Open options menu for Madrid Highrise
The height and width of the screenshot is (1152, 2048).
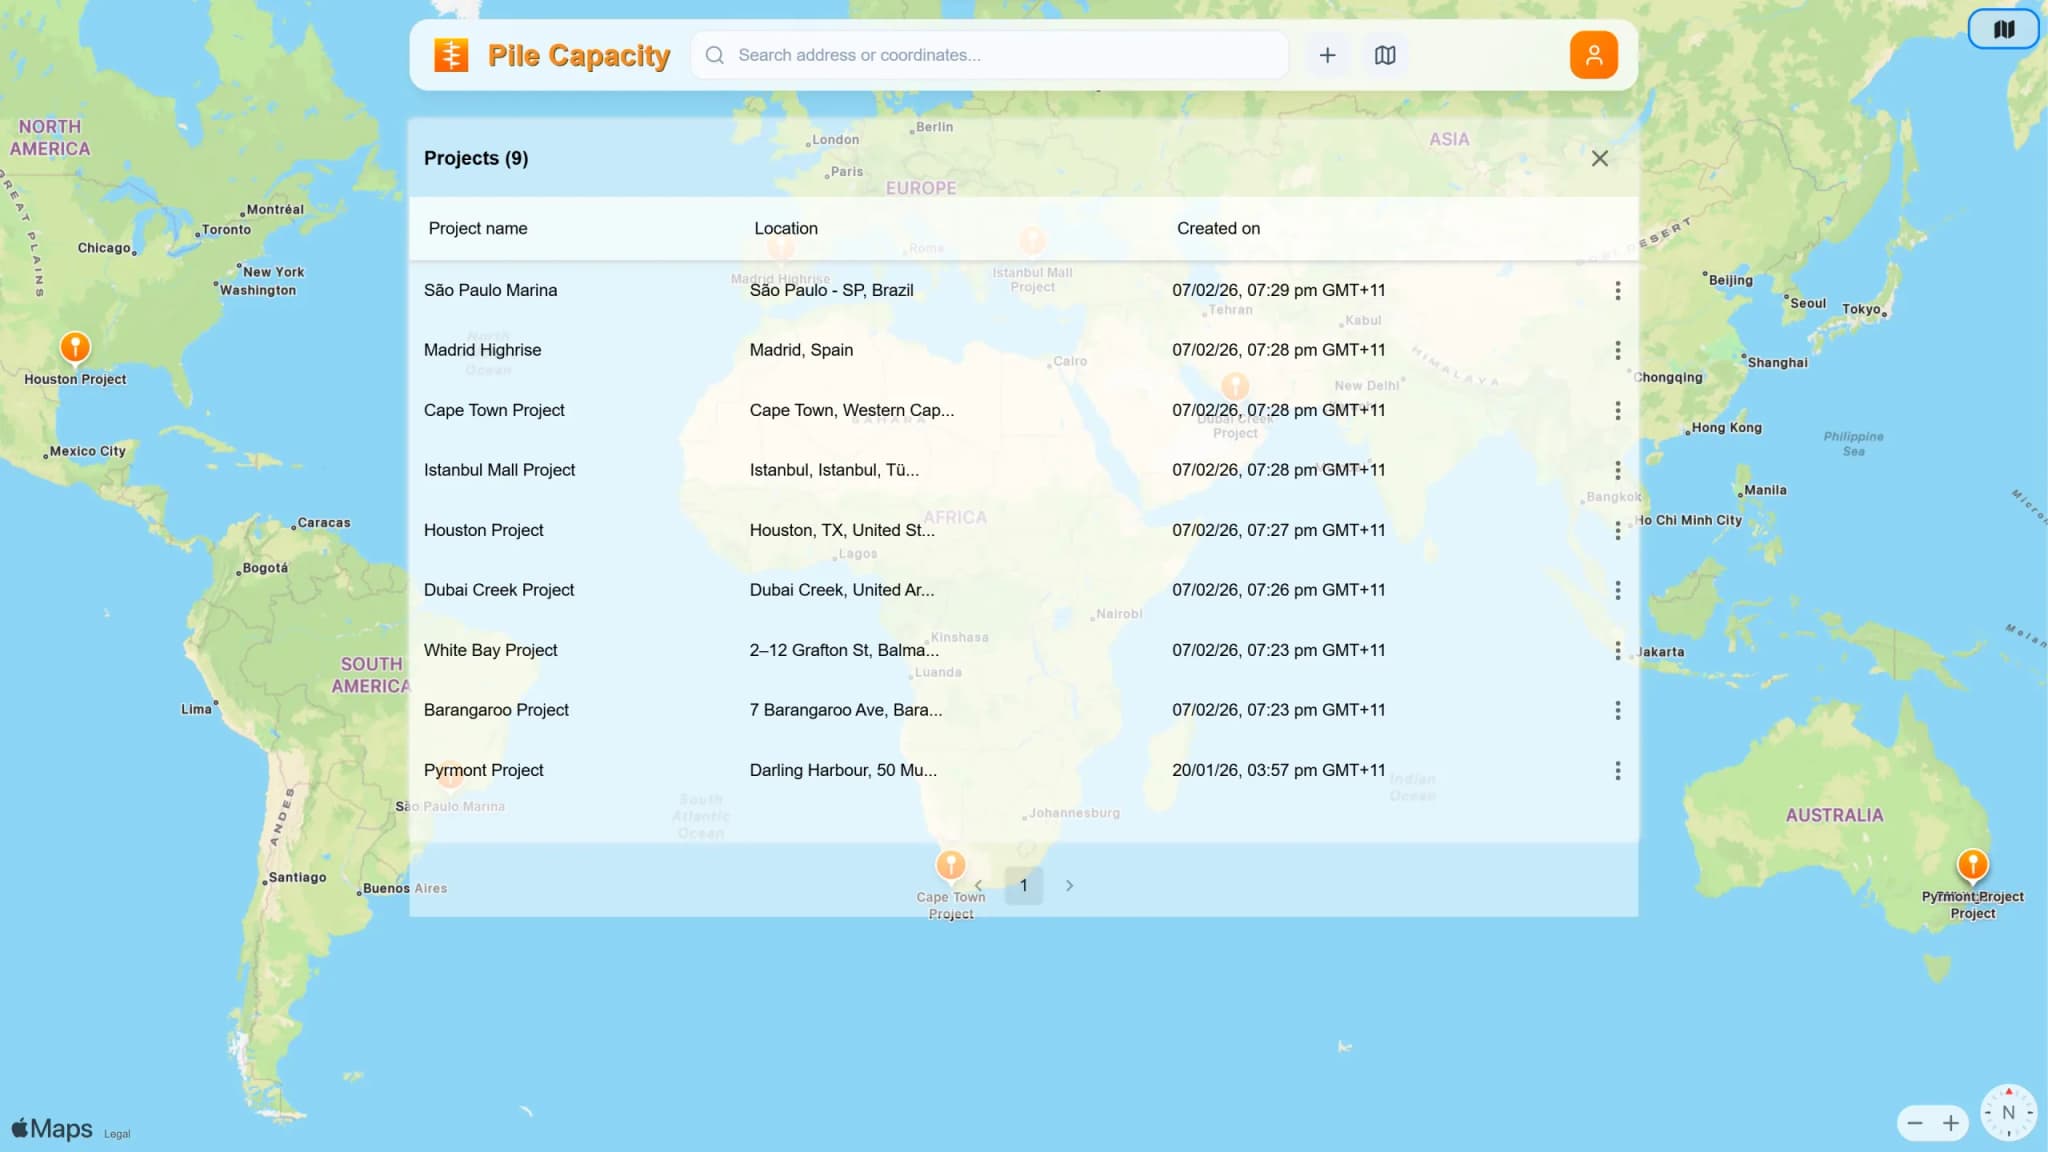tap(1617, 350)
